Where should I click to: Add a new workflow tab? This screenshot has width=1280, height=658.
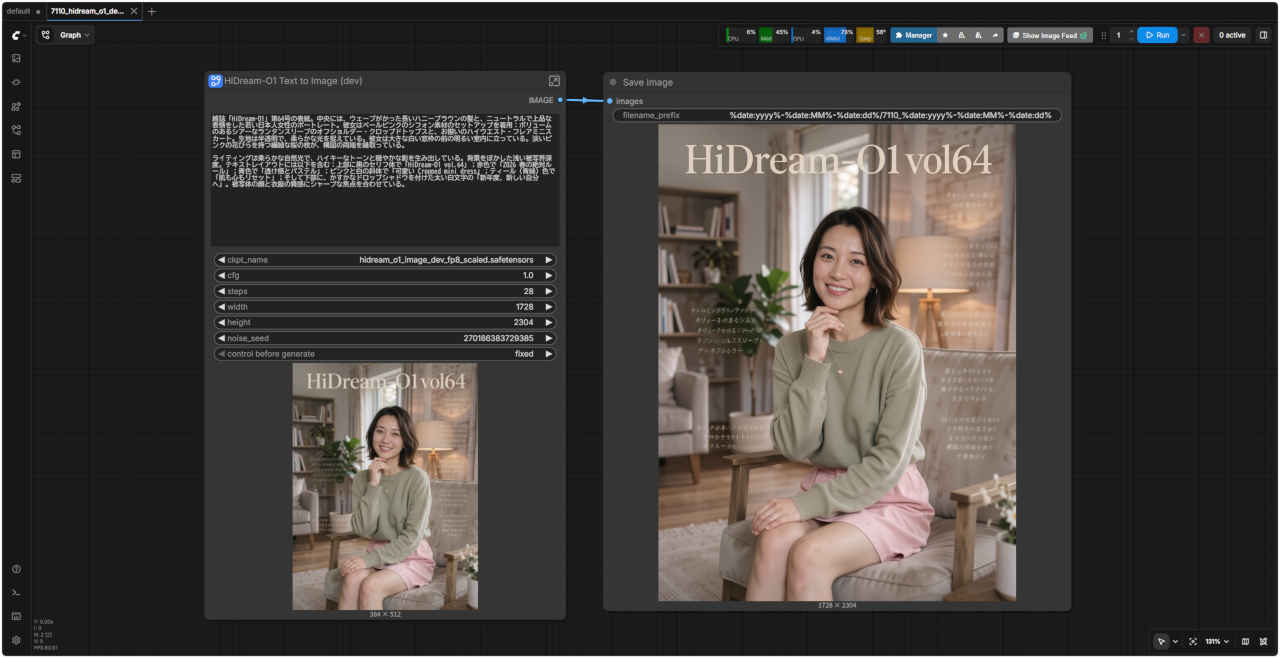(152, 11)
